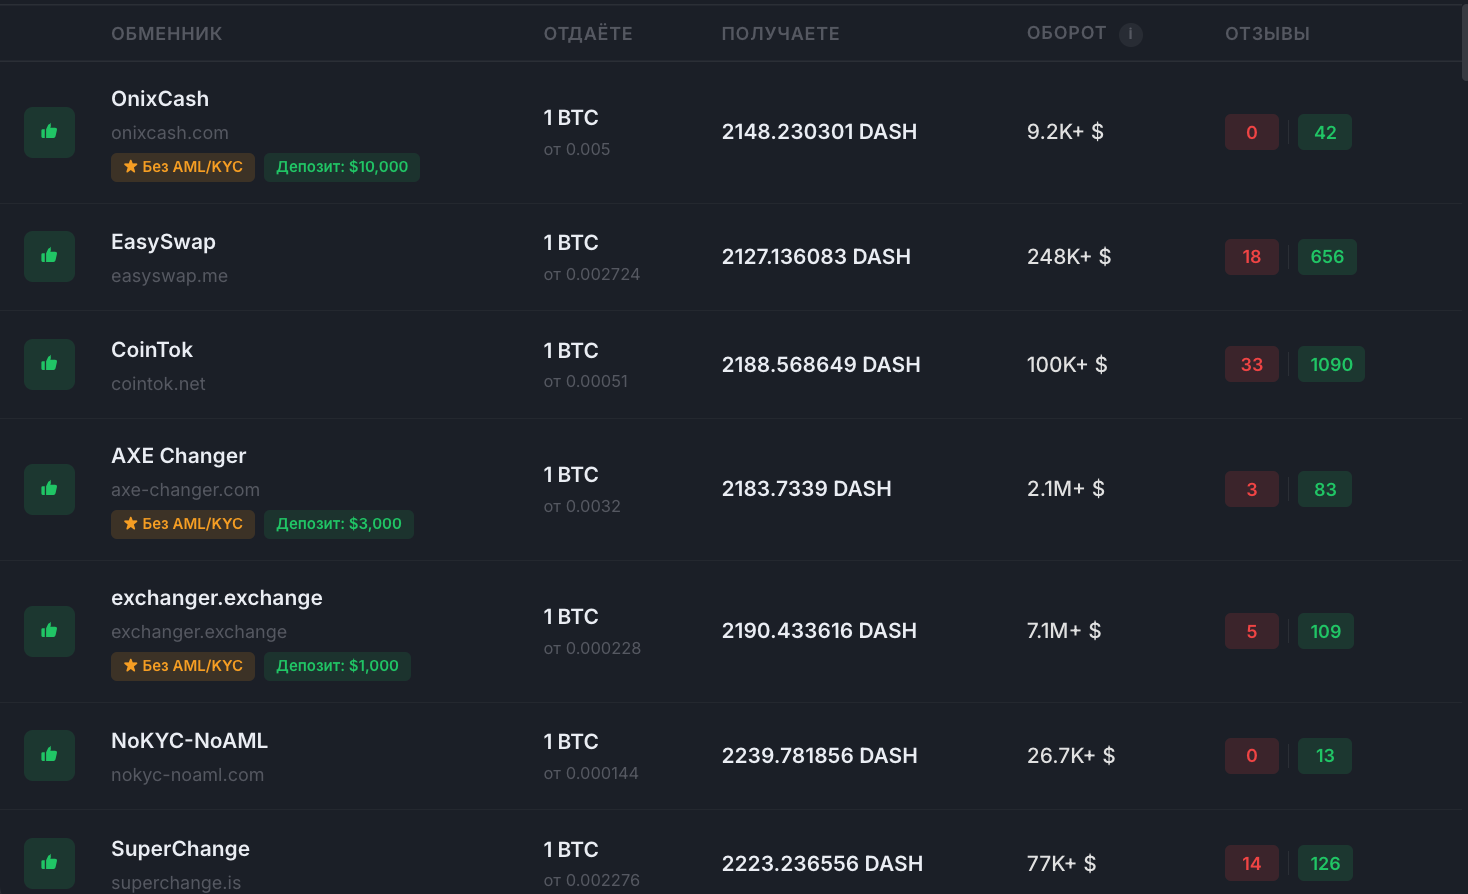Click the ОТЗЫВЫ column header
The image size is (1468, 894).
pyautogui.click(x=1267, y=34)
